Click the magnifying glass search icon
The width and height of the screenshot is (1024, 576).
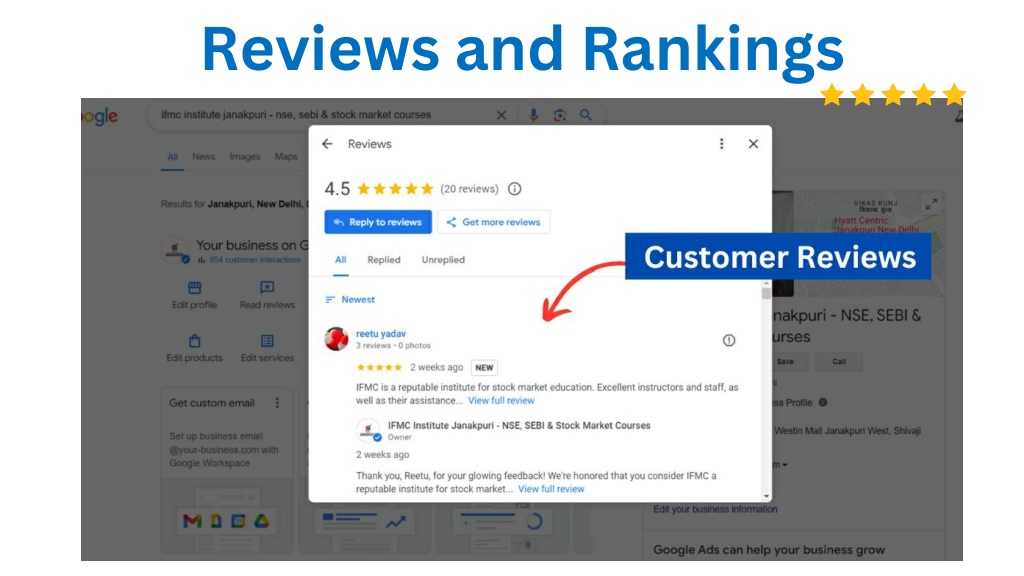(x=586, y=115)
